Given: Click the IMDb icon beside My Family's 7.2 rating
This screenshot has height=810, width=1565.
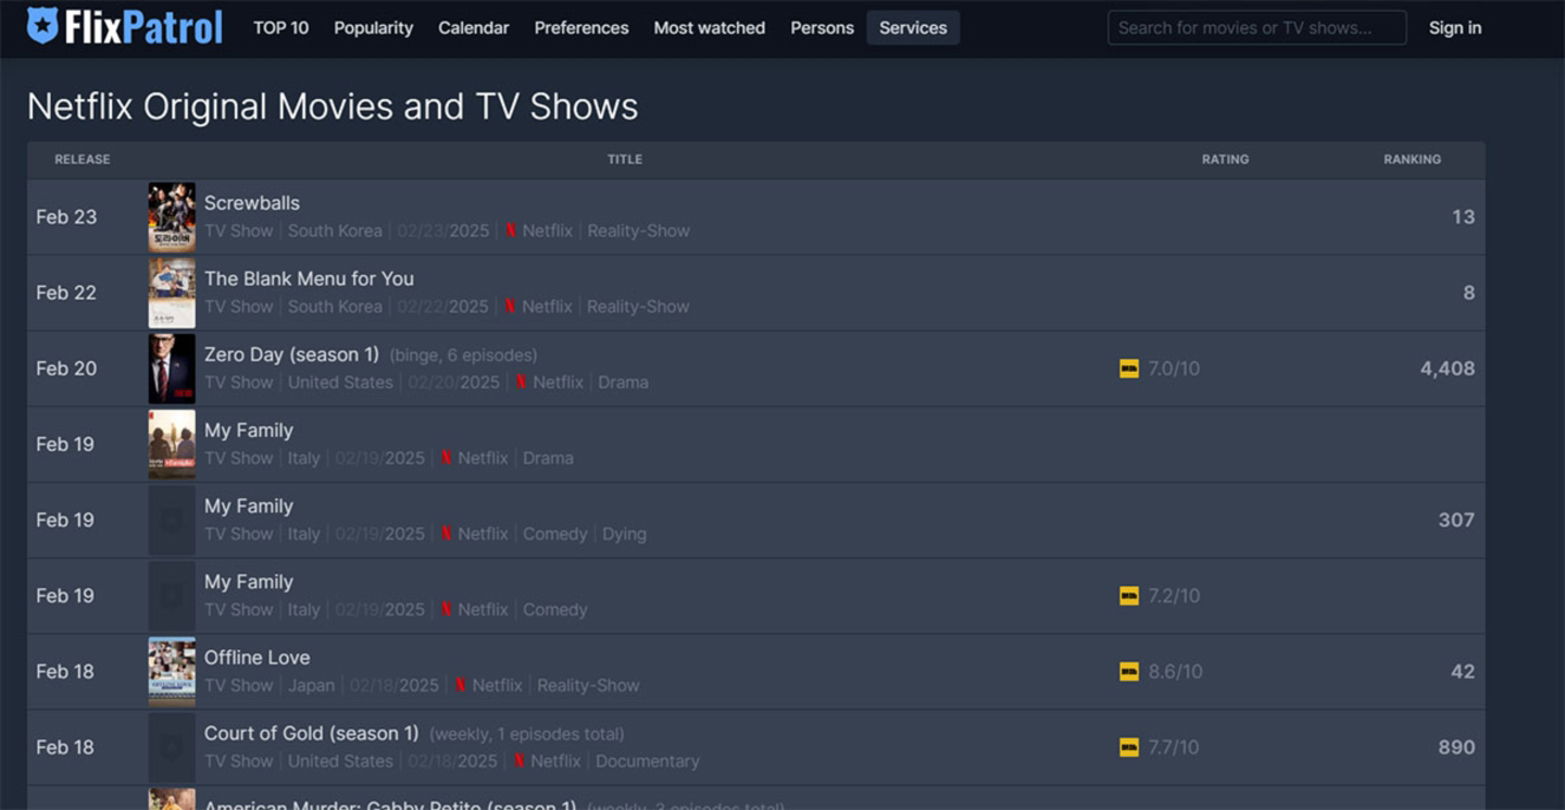Looking at the screenshot, I should coord(1129,596).
